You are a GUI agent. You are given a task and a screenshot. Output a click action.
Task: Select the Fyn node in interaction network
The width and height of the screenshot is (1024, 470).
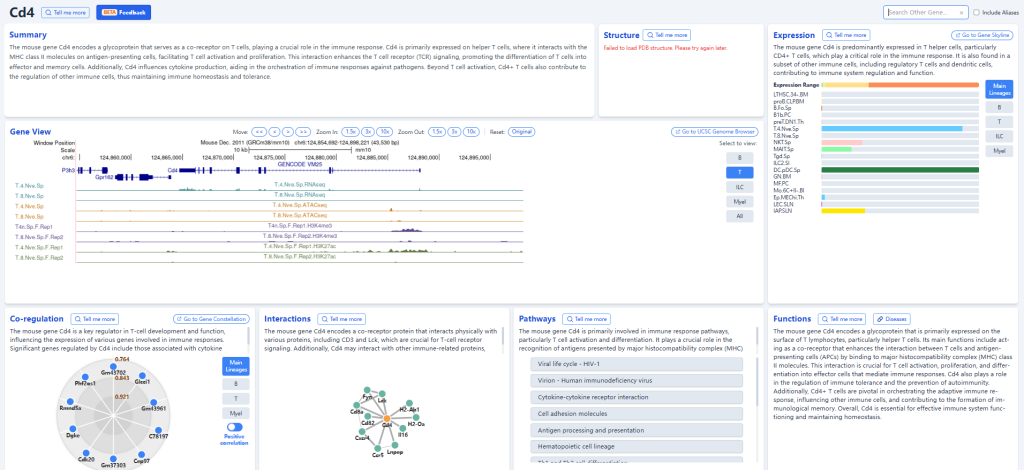pyautogui.click(x=367, y=390)
